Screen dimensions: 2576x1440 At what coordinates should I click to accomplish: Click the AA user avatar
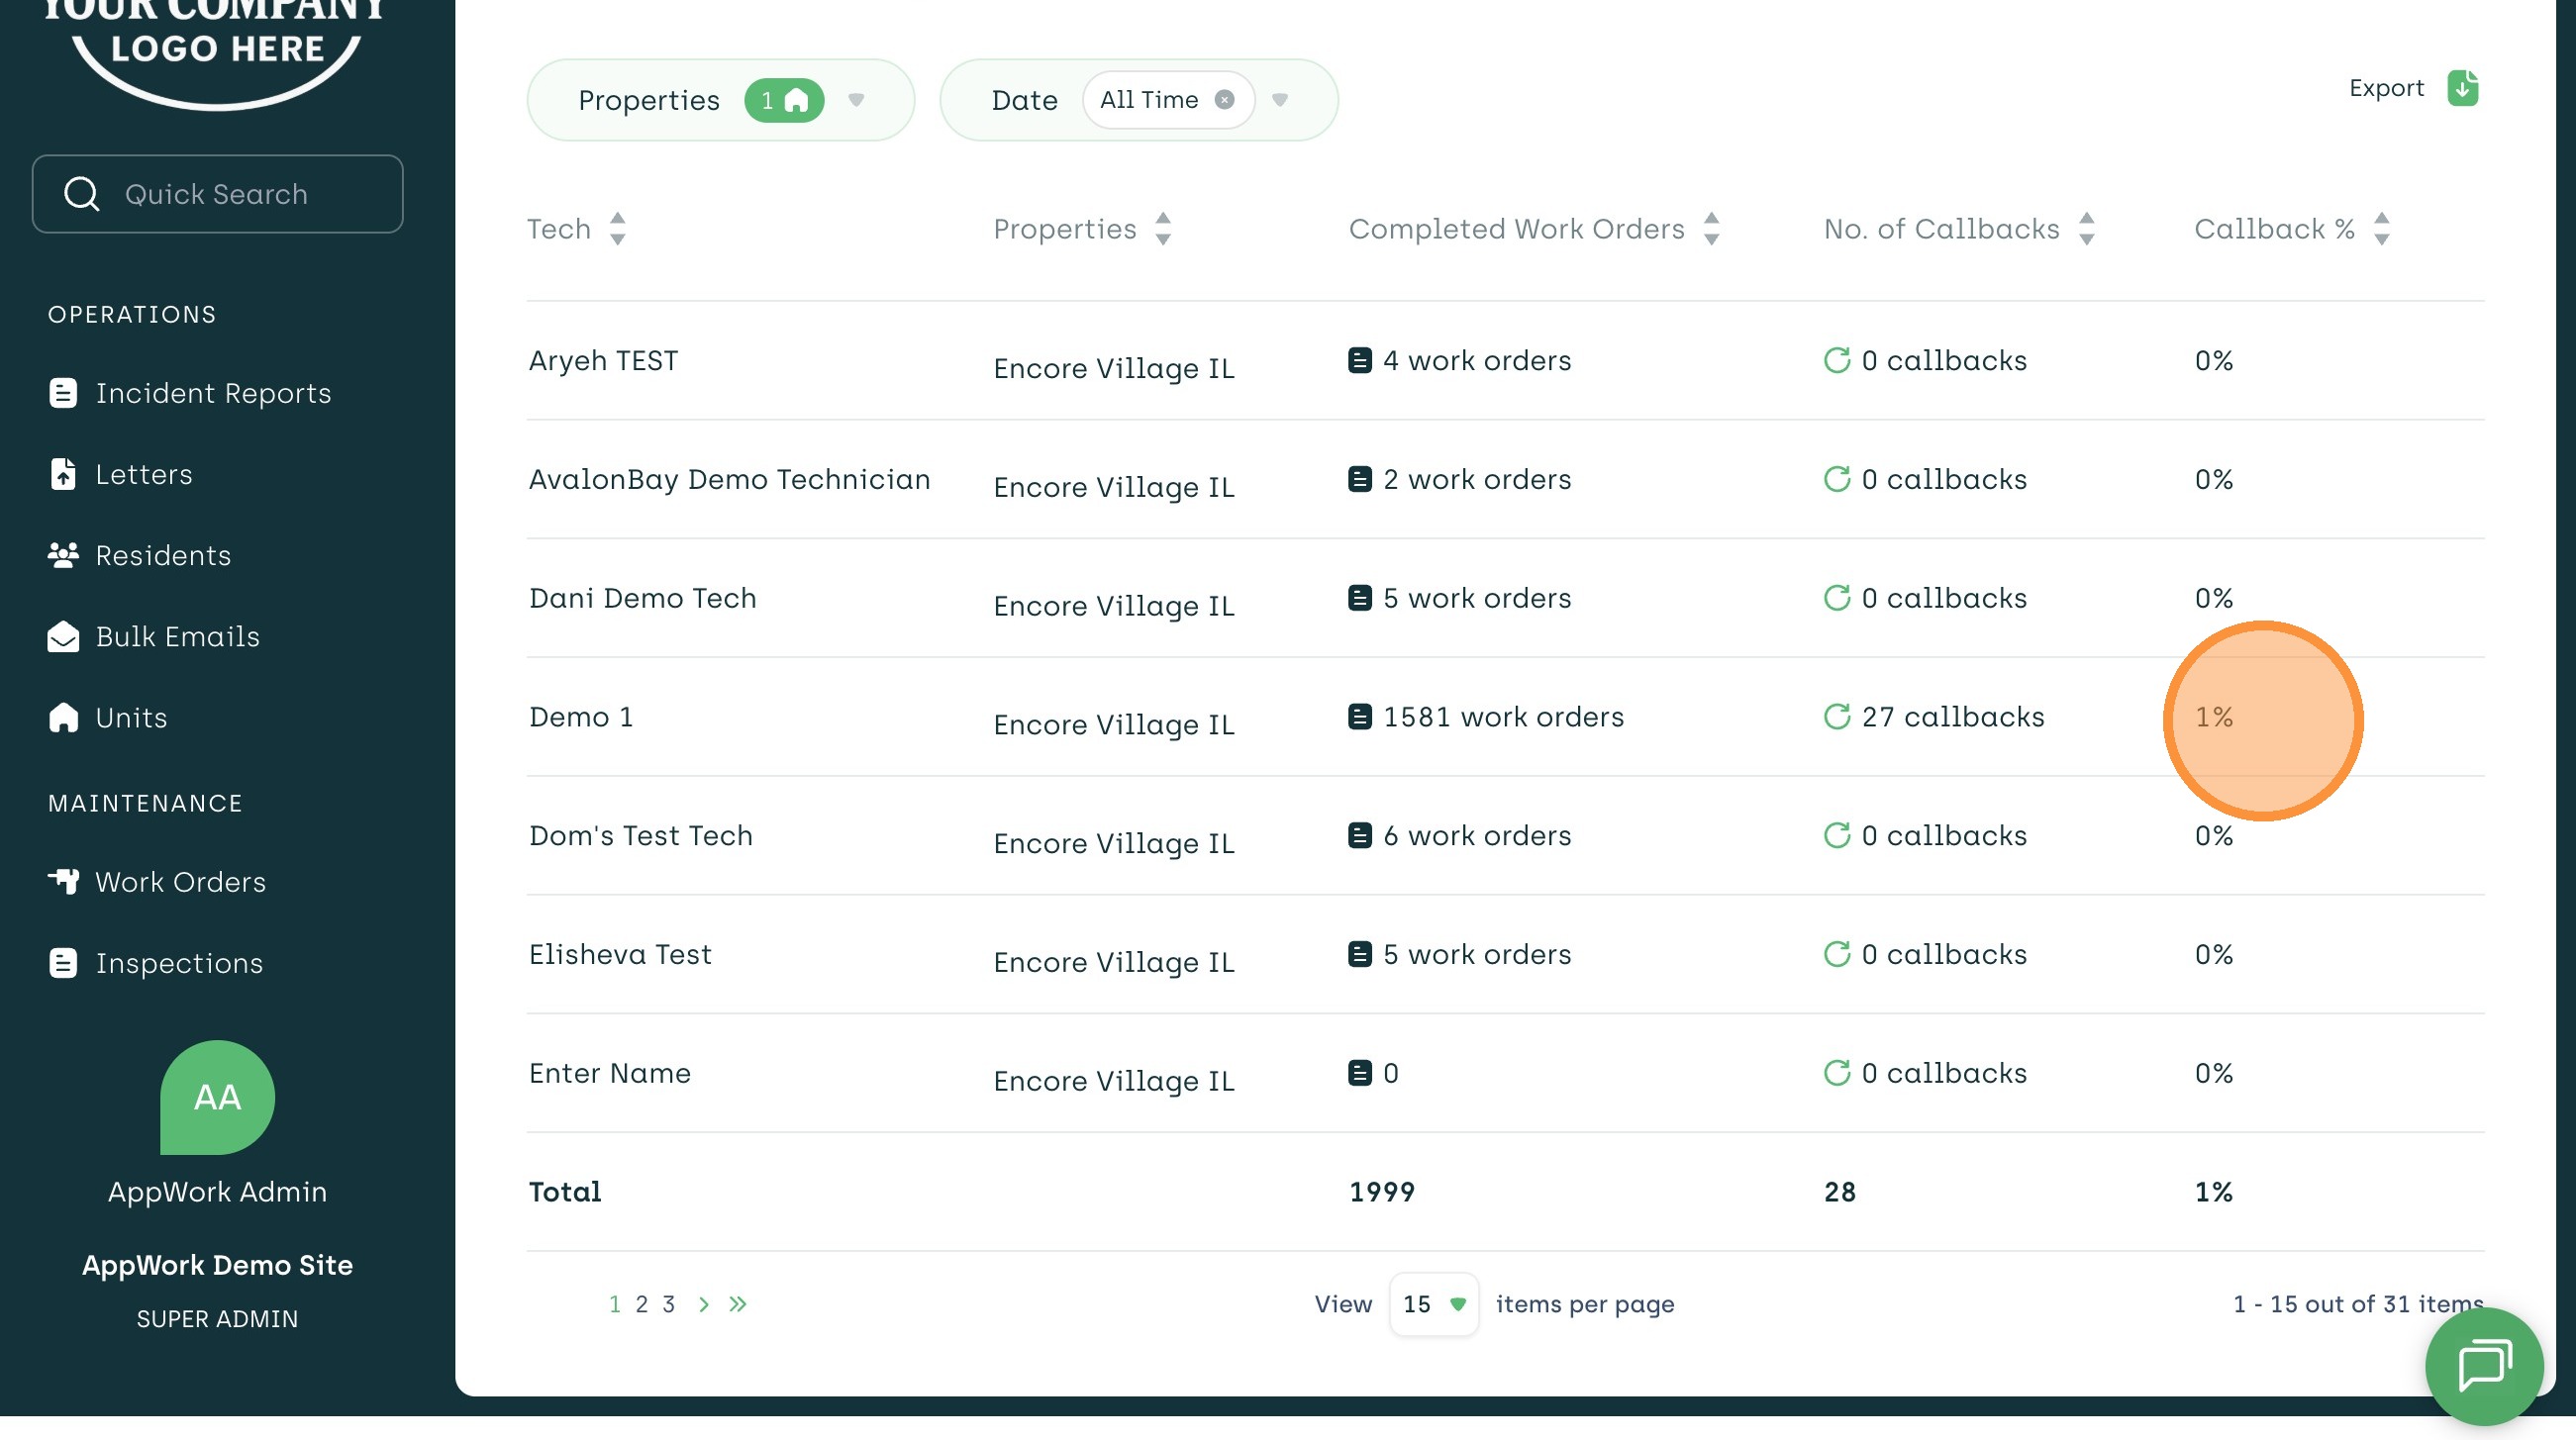click(217, 1097)
